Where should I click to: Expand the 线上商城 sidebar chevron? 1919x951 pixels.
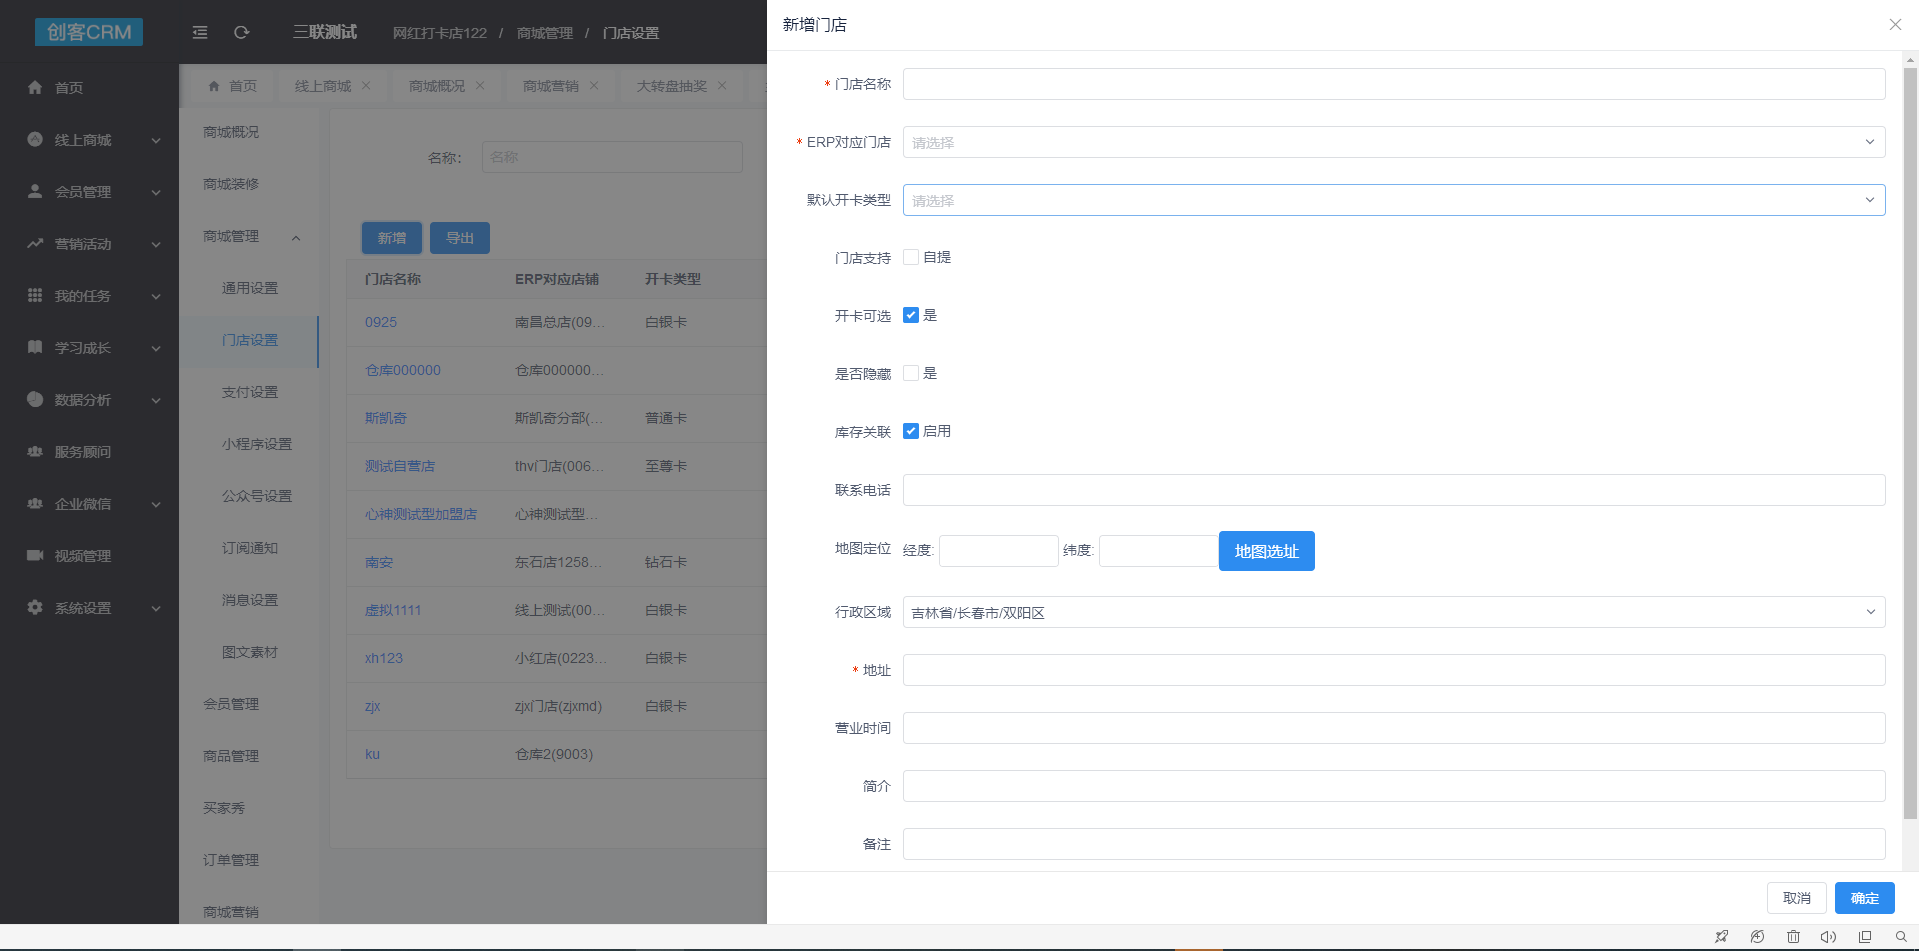[156, 140]
